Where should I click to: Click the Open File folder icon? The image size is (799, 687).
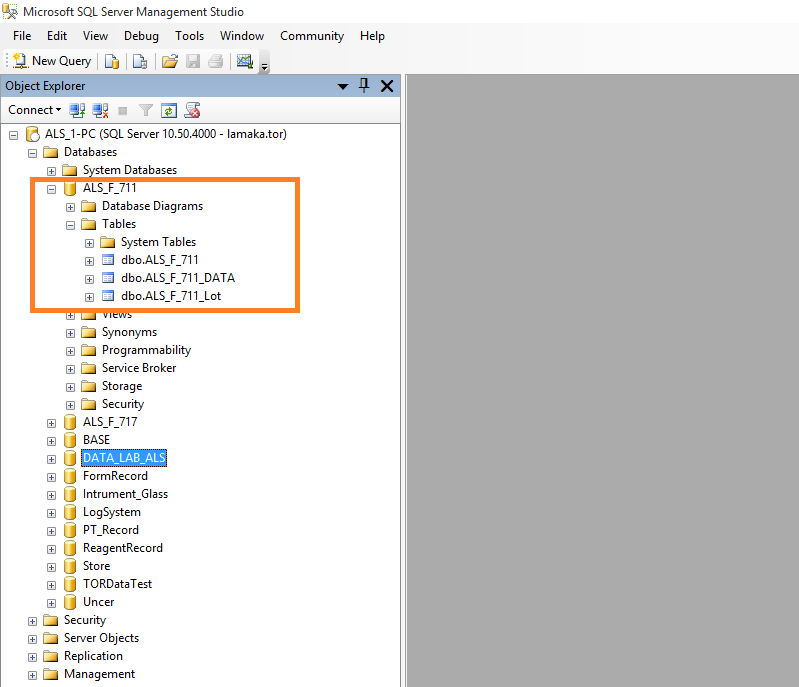(170, 62)
